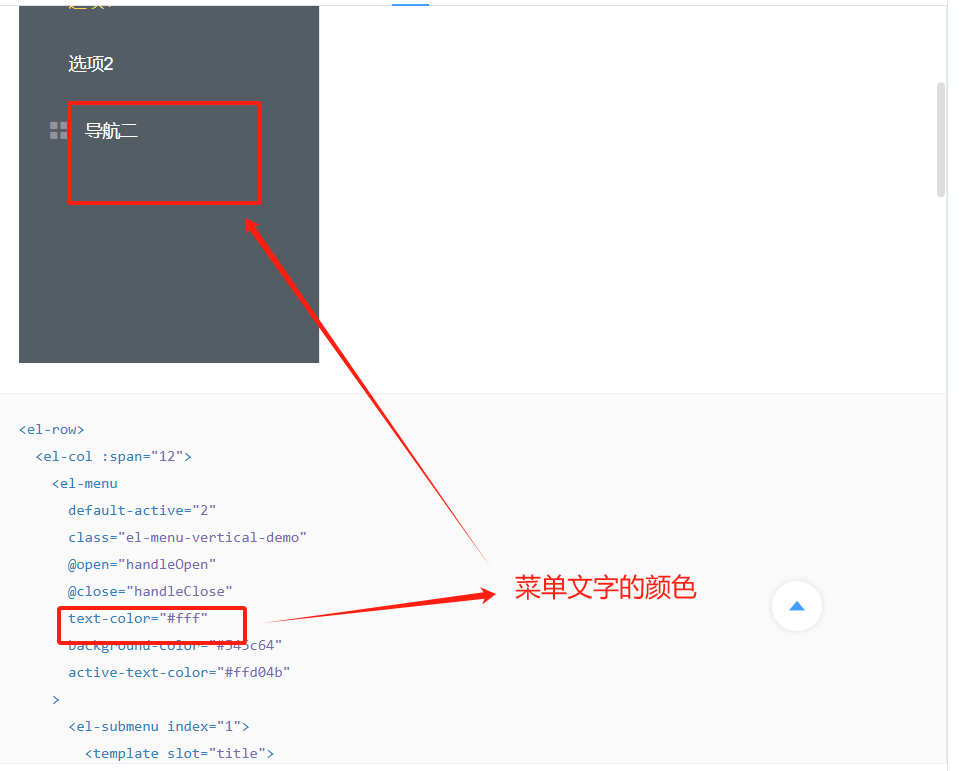Image resolution: width=961 pixels, height=771 pixels.
Task: Click the <el-row> opening tag
Action: click(51, 428)
